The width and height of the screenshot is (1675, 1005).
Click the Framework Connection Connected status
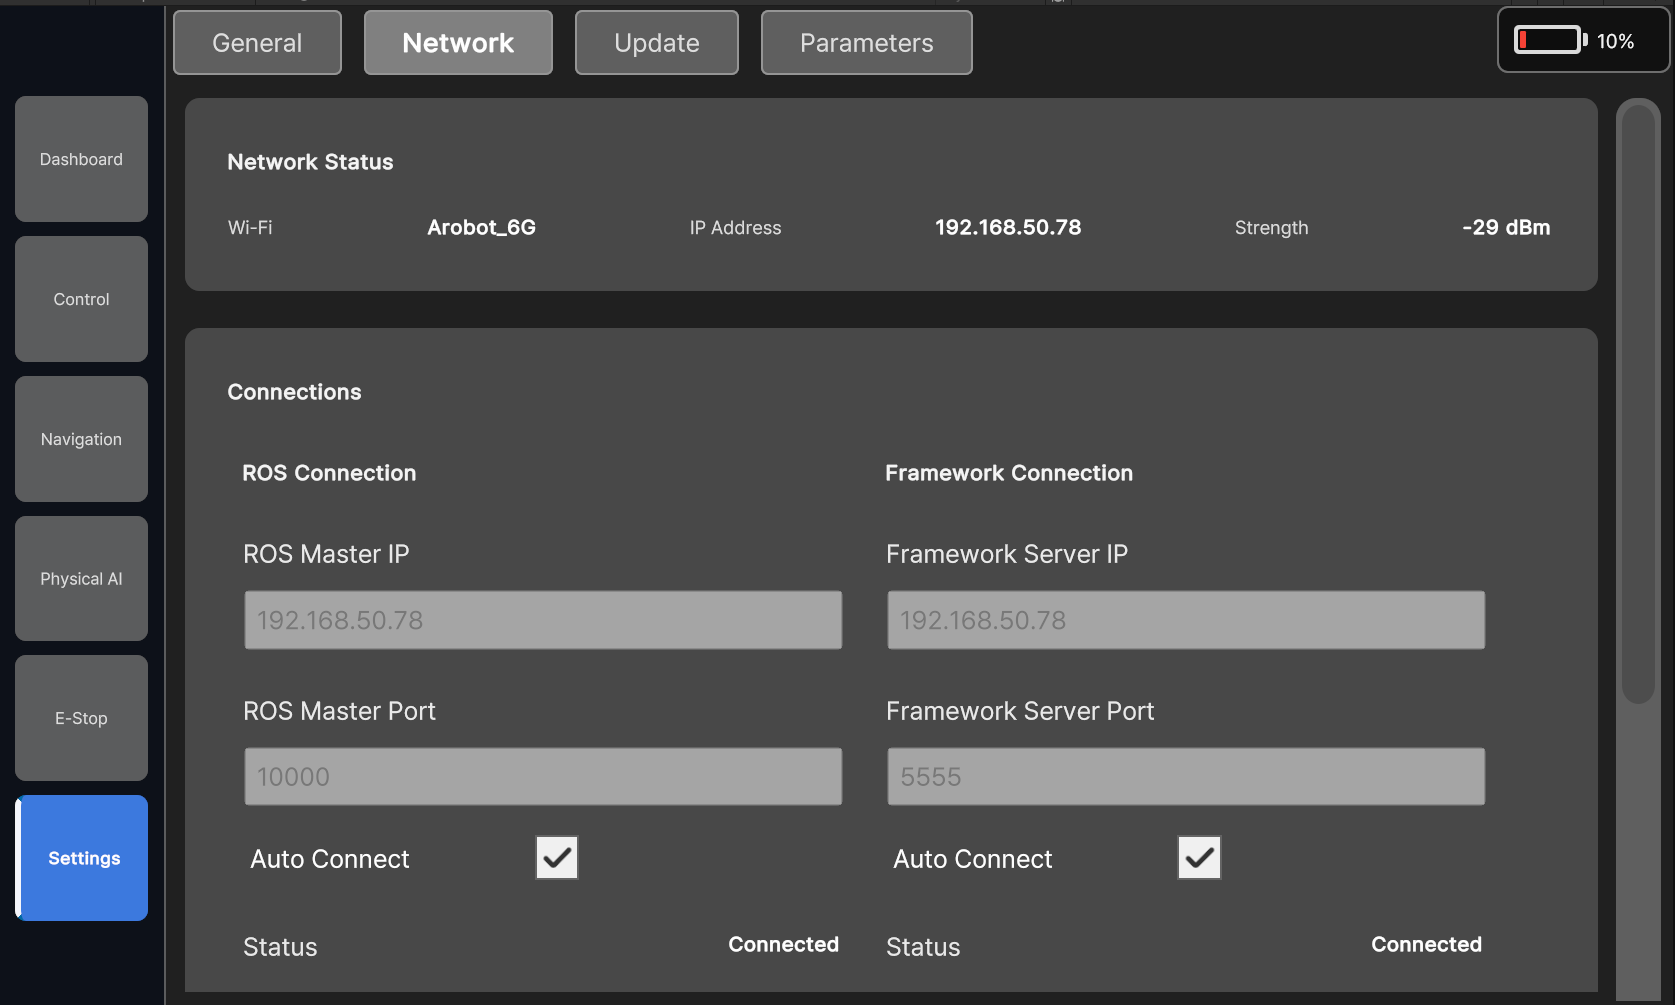coord(1426,944)
